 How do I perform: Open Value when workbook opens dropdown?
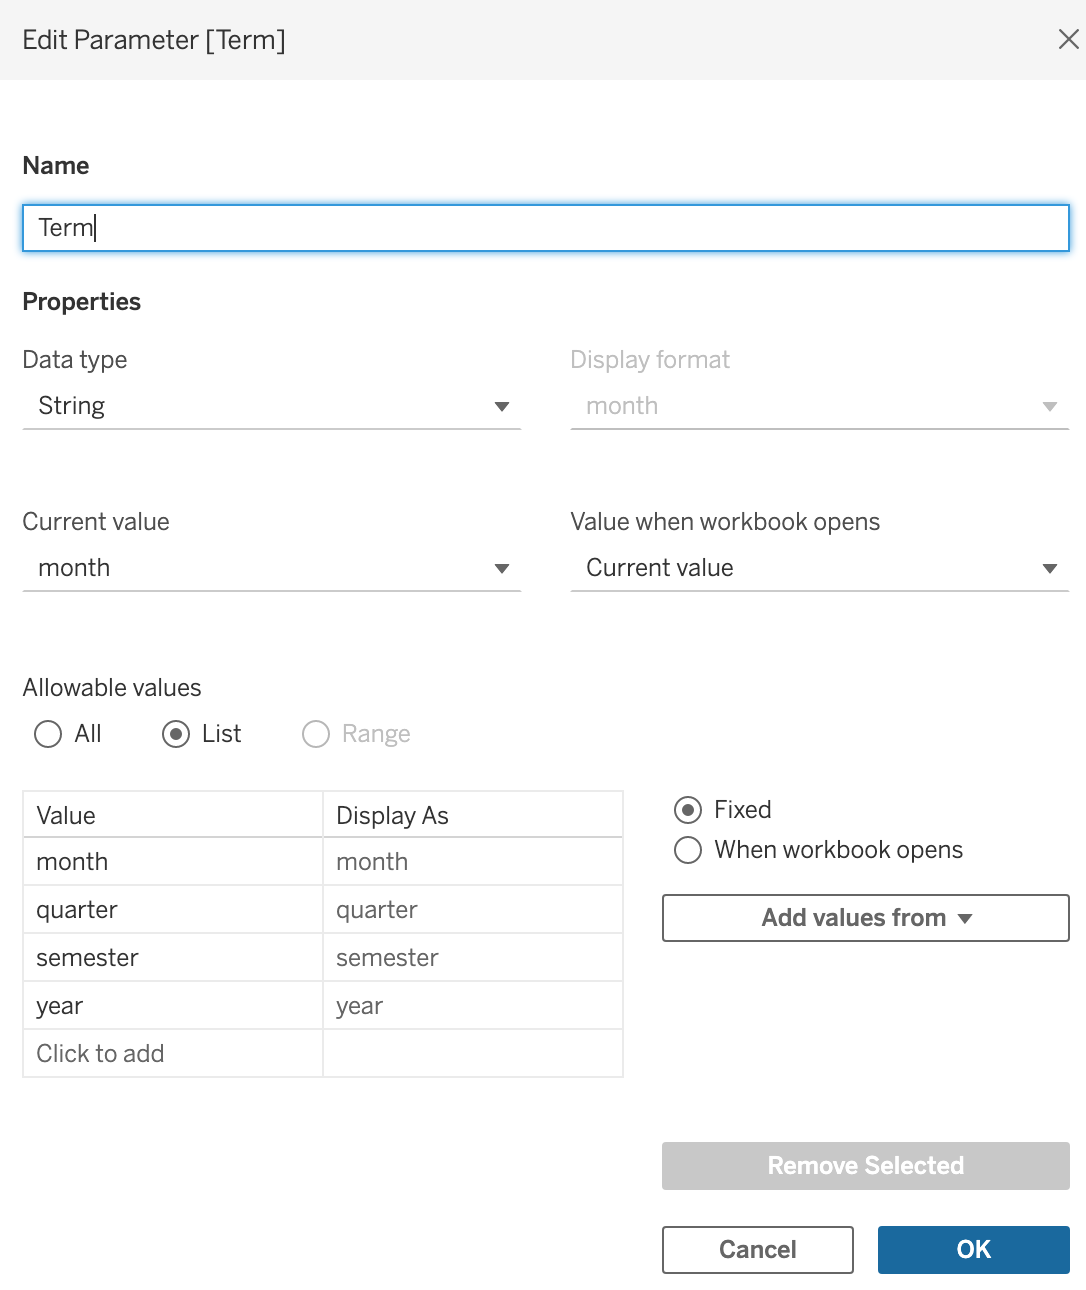tap(819, 568)
